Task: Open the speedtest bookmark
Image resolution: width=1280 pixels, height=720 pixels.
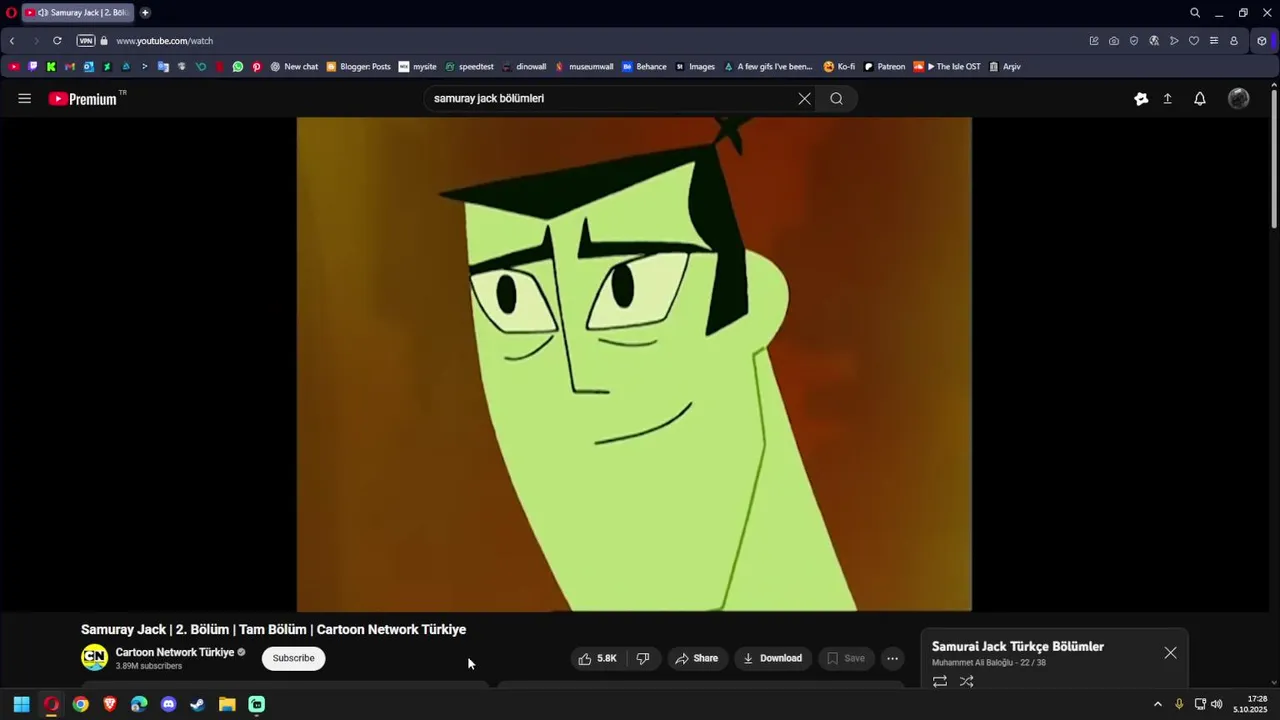Action: click(x=469, y=67)
